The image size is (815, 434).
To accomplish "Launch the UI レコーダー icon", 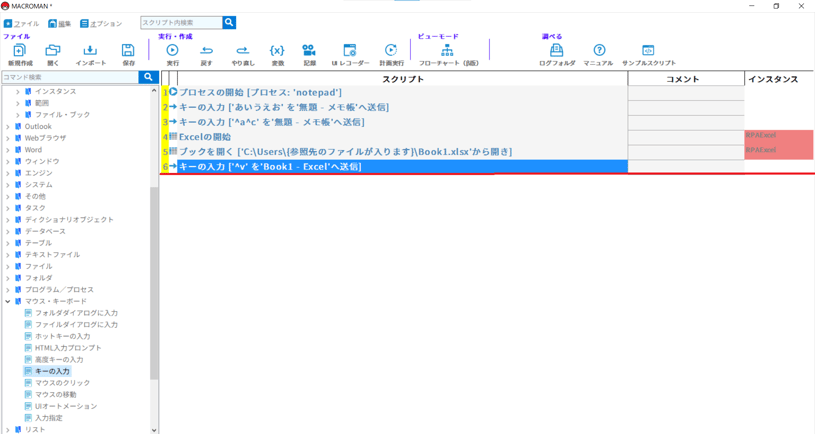I will (x=349, y=53).
